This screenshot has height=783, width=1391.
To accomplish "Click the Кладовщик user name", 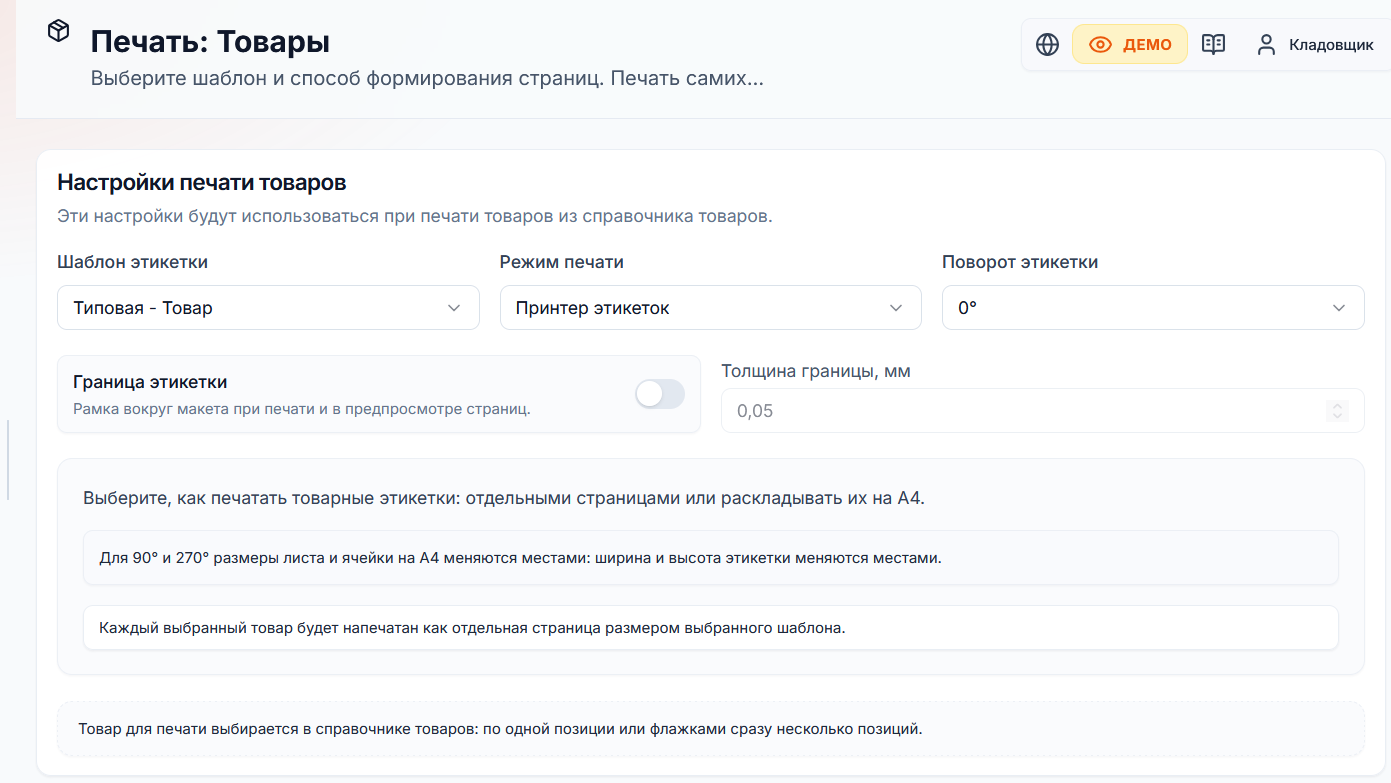I will click(1331, 45).
